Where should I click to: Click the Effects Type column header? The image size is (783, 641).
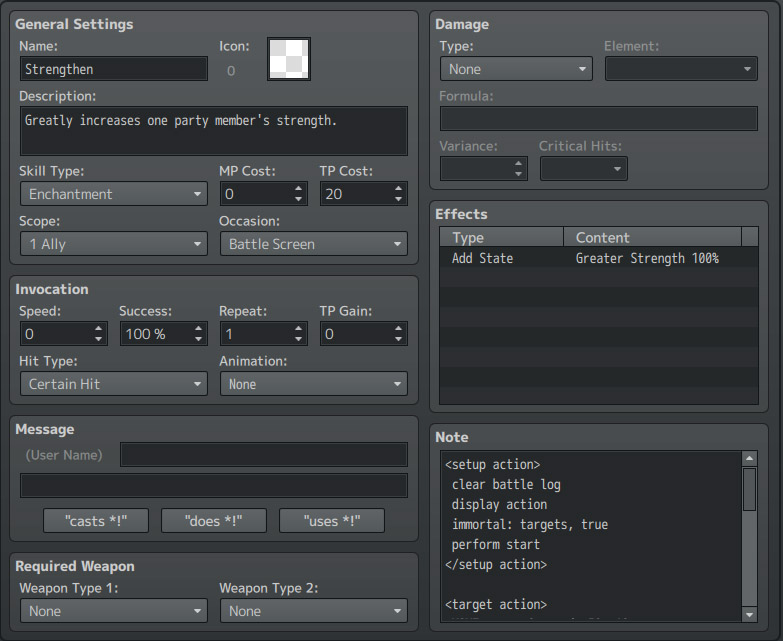tap(501, 237)
